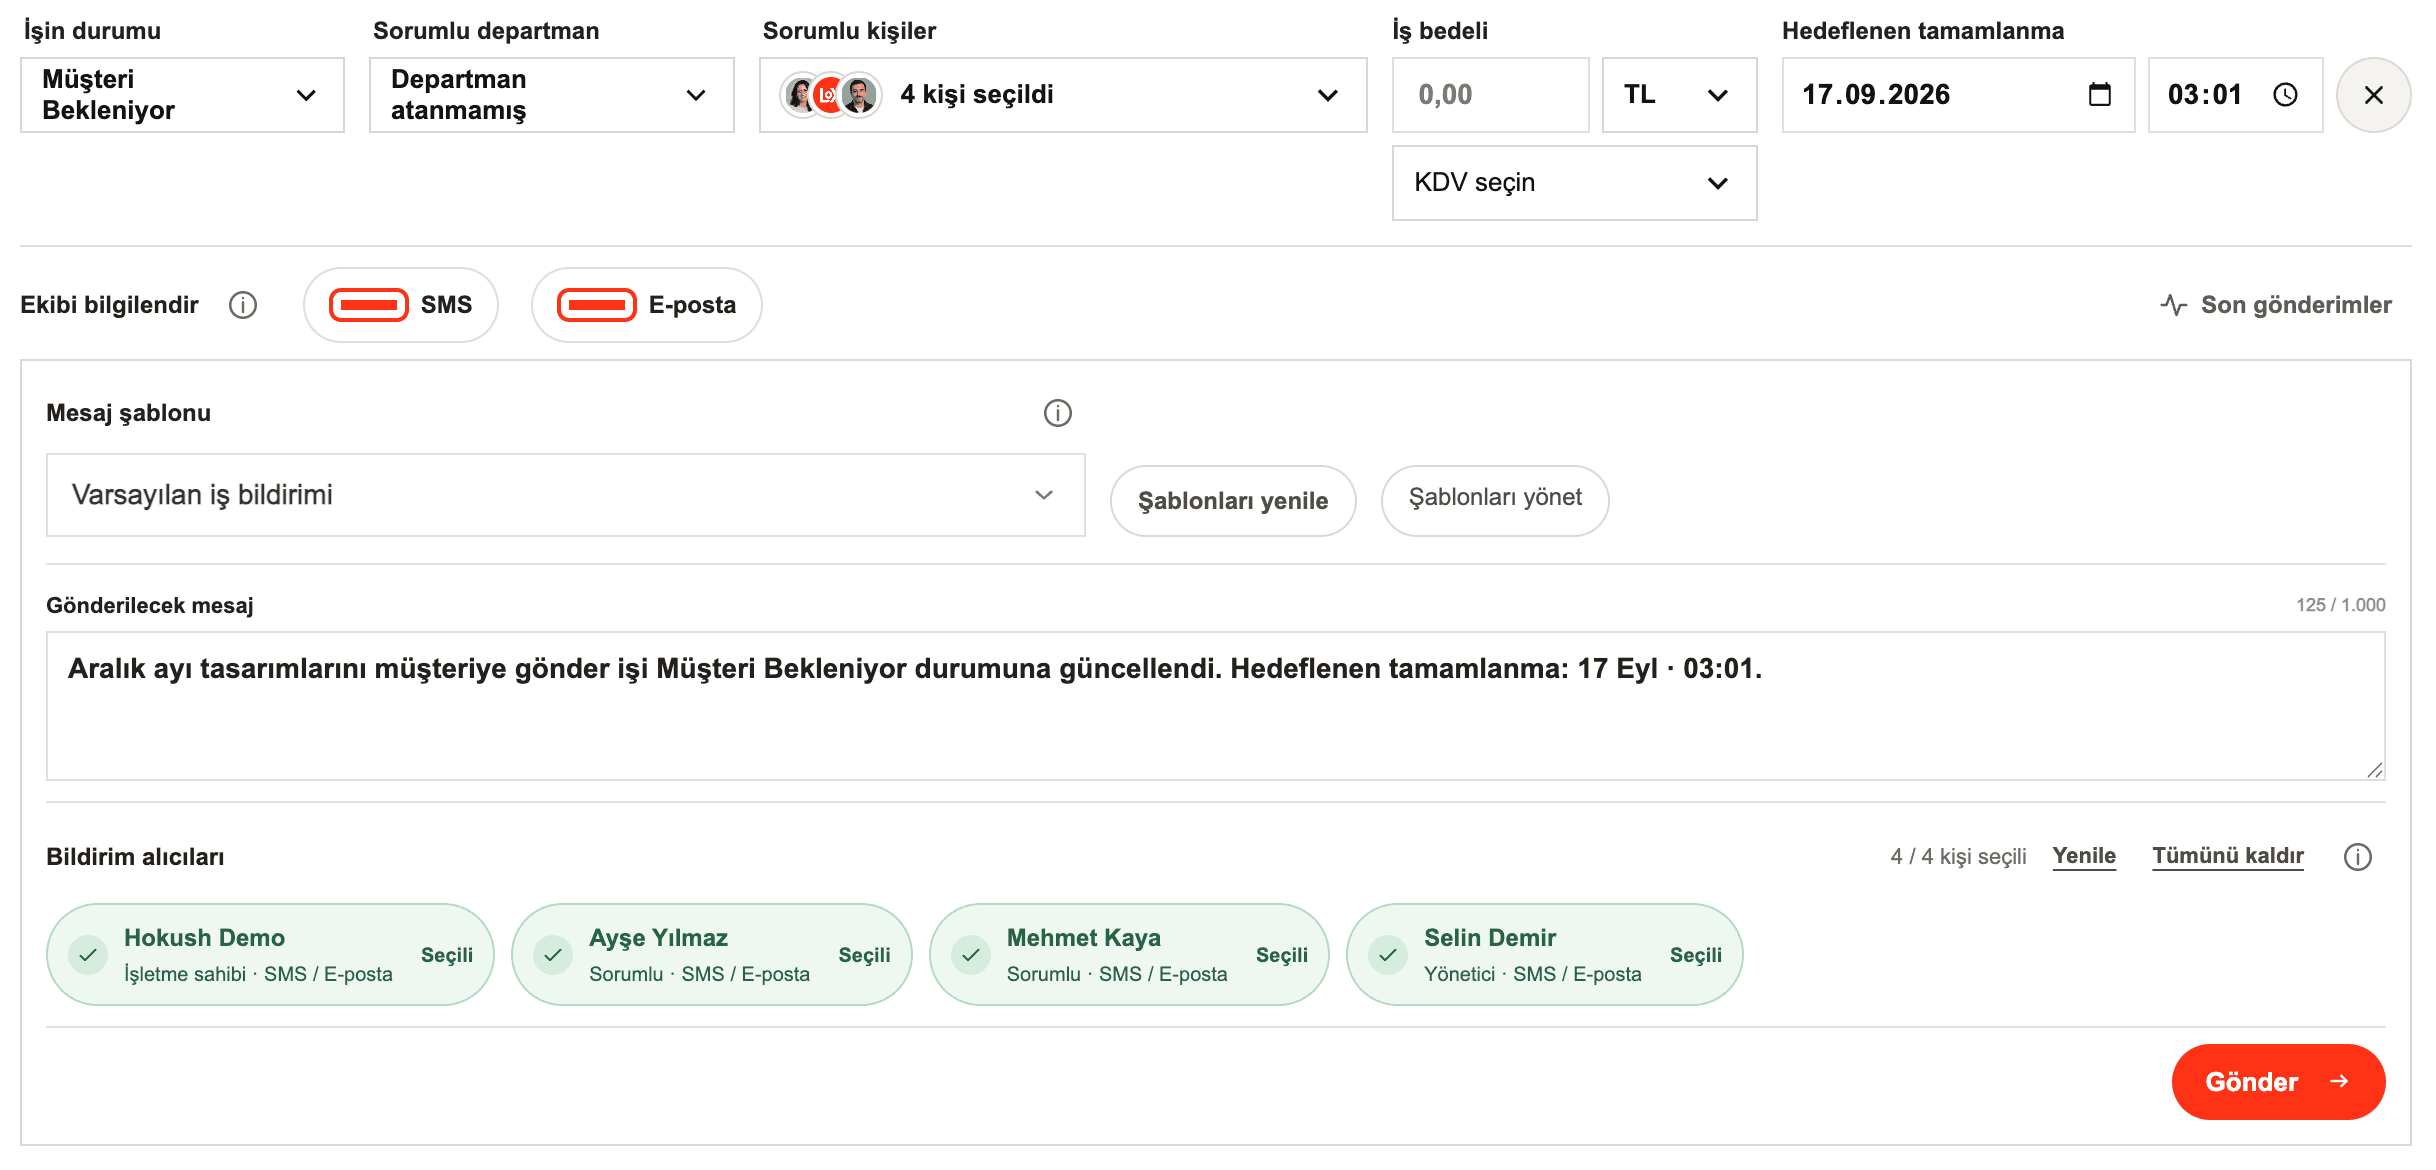Click the checkmark icon on Mehmet Kaya chip
This screenshot has width=2436, height=1170.
click(x=971, y=955)
